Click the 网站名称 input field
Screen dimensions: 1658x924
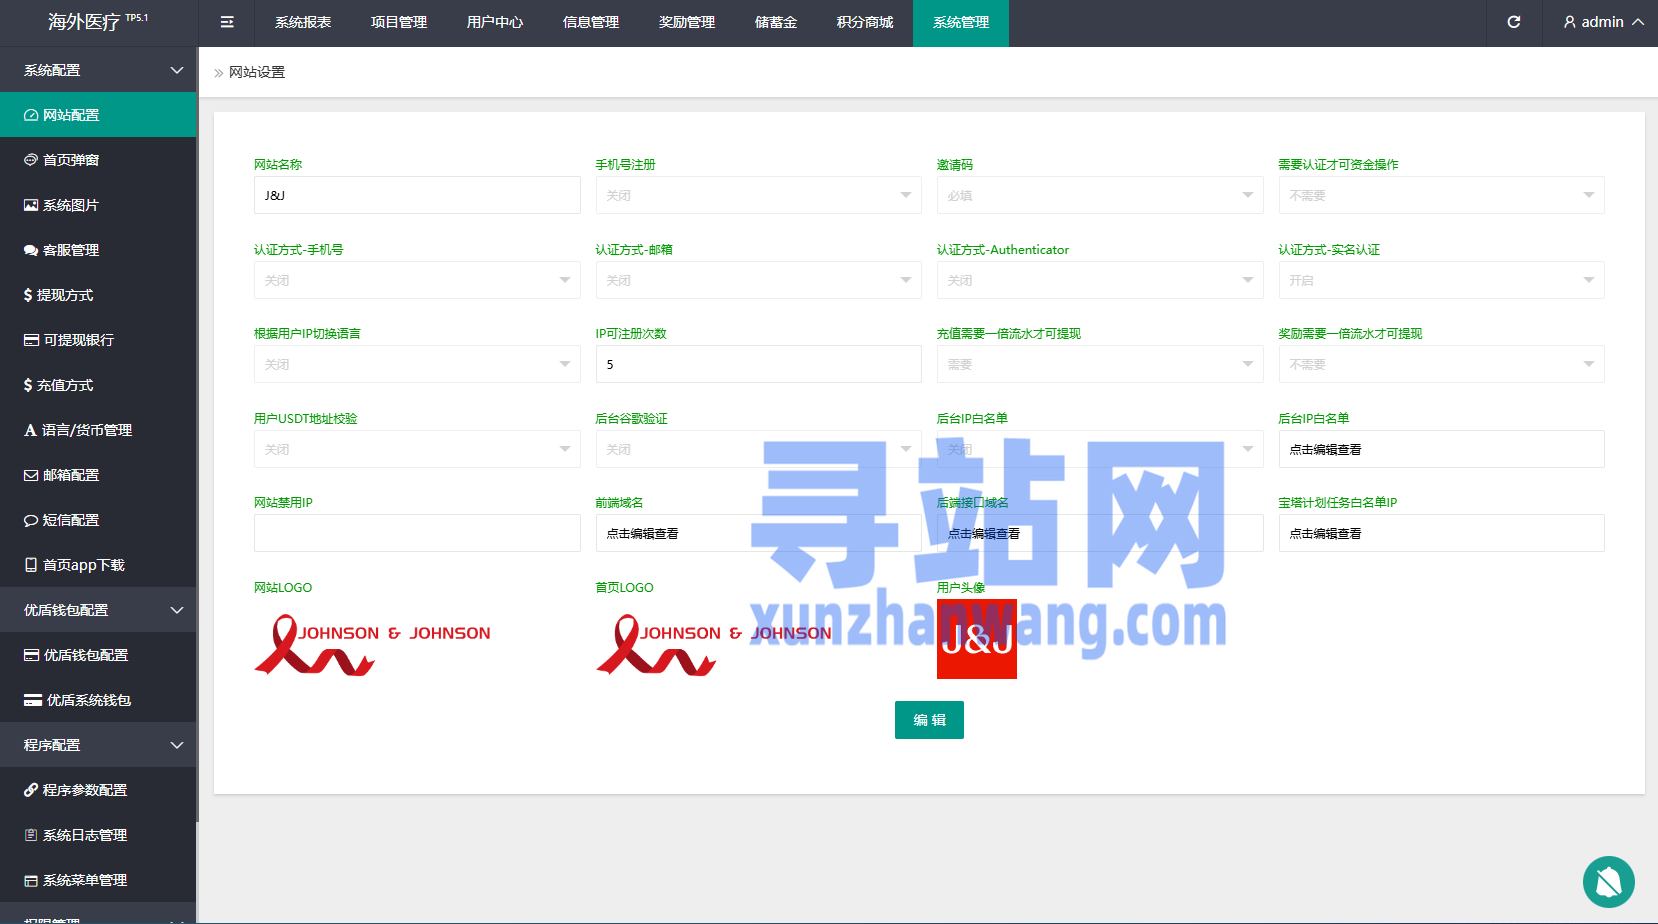click(x=417, y=195)
